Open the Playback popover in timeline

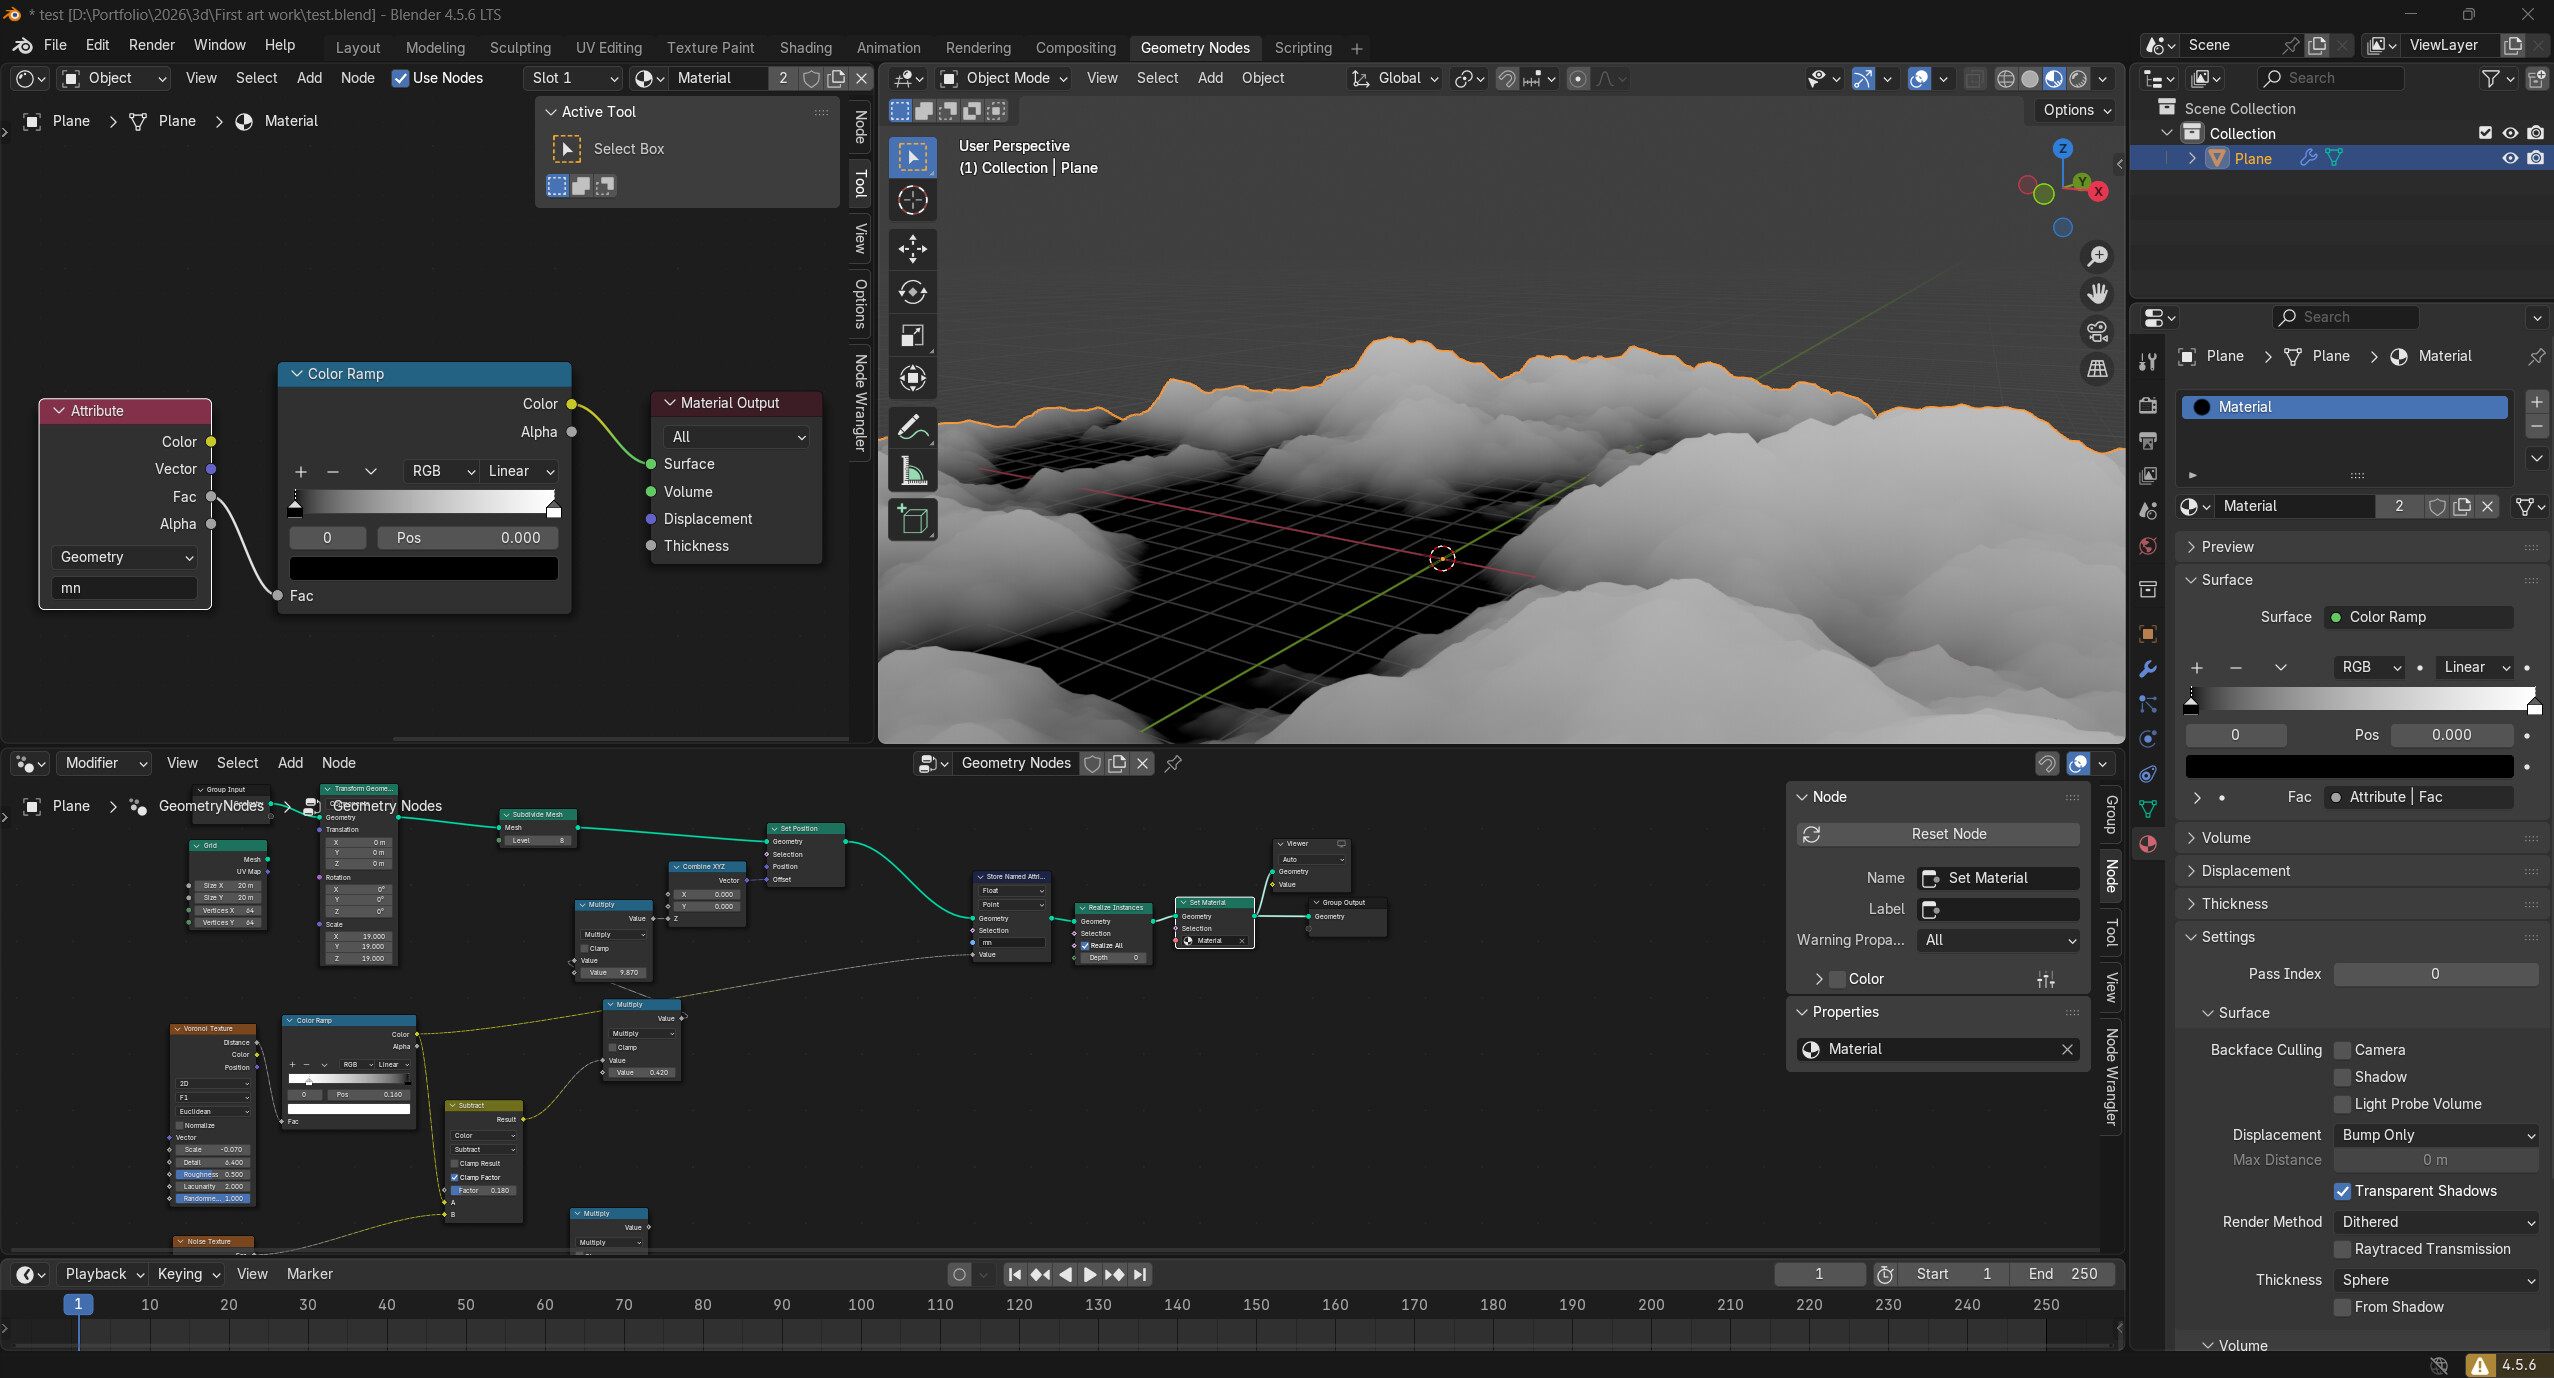tap(104, 1275)
